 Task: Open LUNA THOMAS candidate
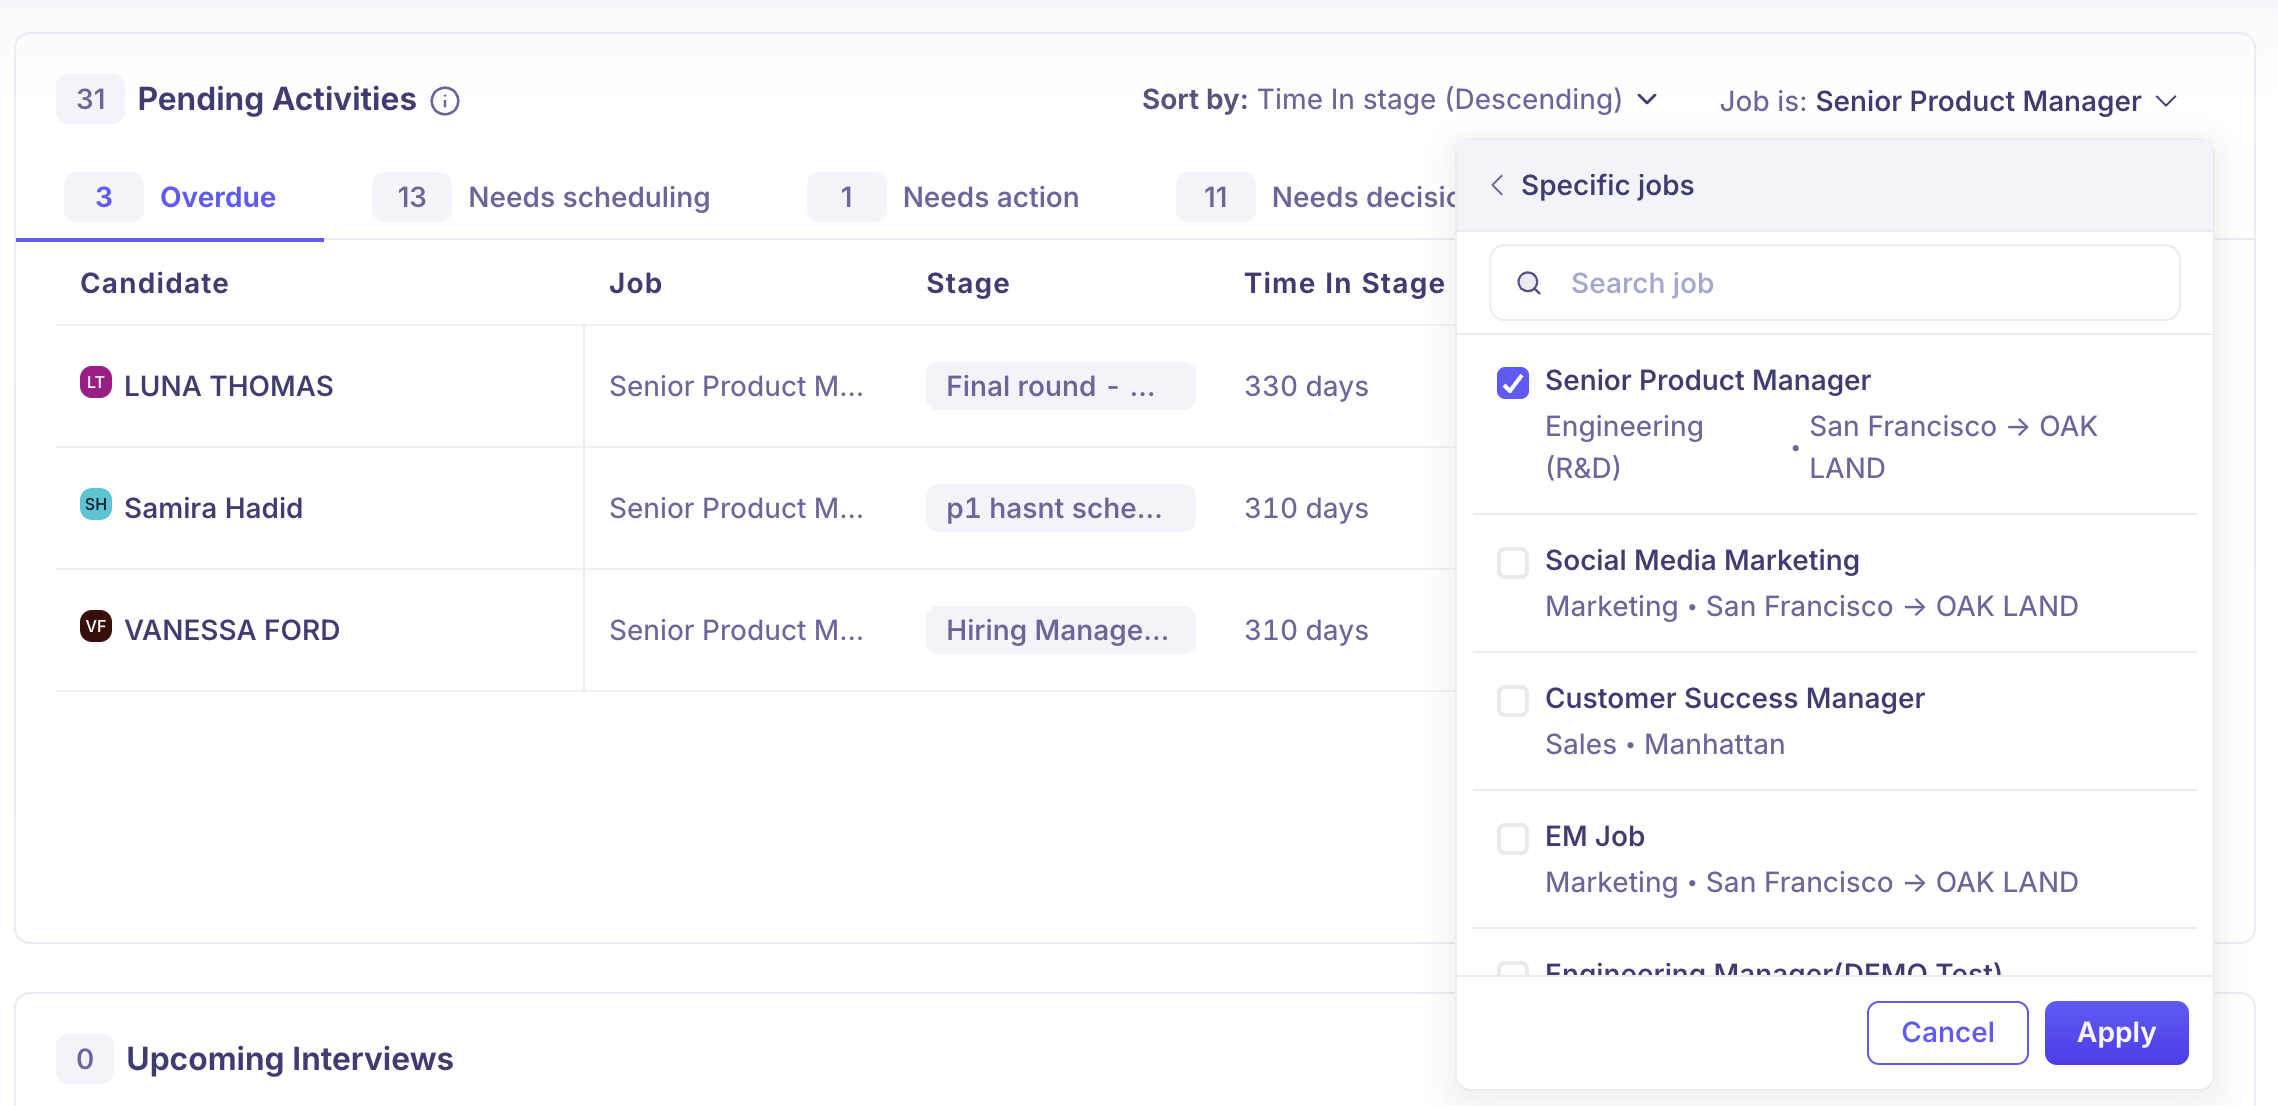coord(228,386)
